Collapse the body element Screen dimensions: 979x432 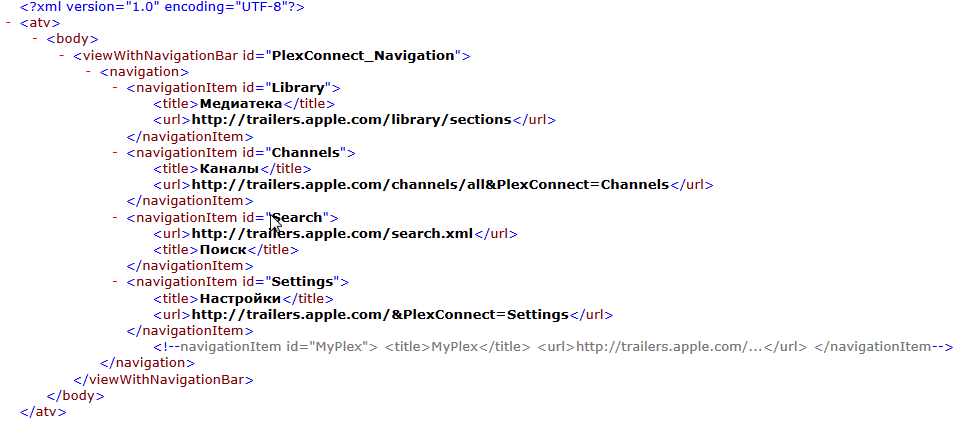[36, 39]
